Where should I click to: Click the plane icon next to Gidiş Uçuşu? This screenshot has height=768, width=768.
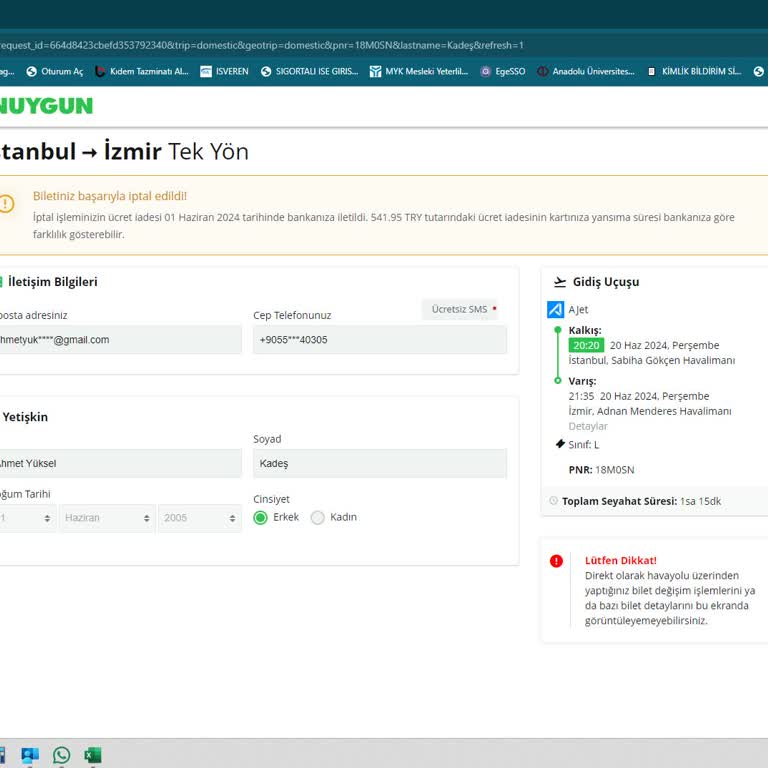click(x=560, y=282)
